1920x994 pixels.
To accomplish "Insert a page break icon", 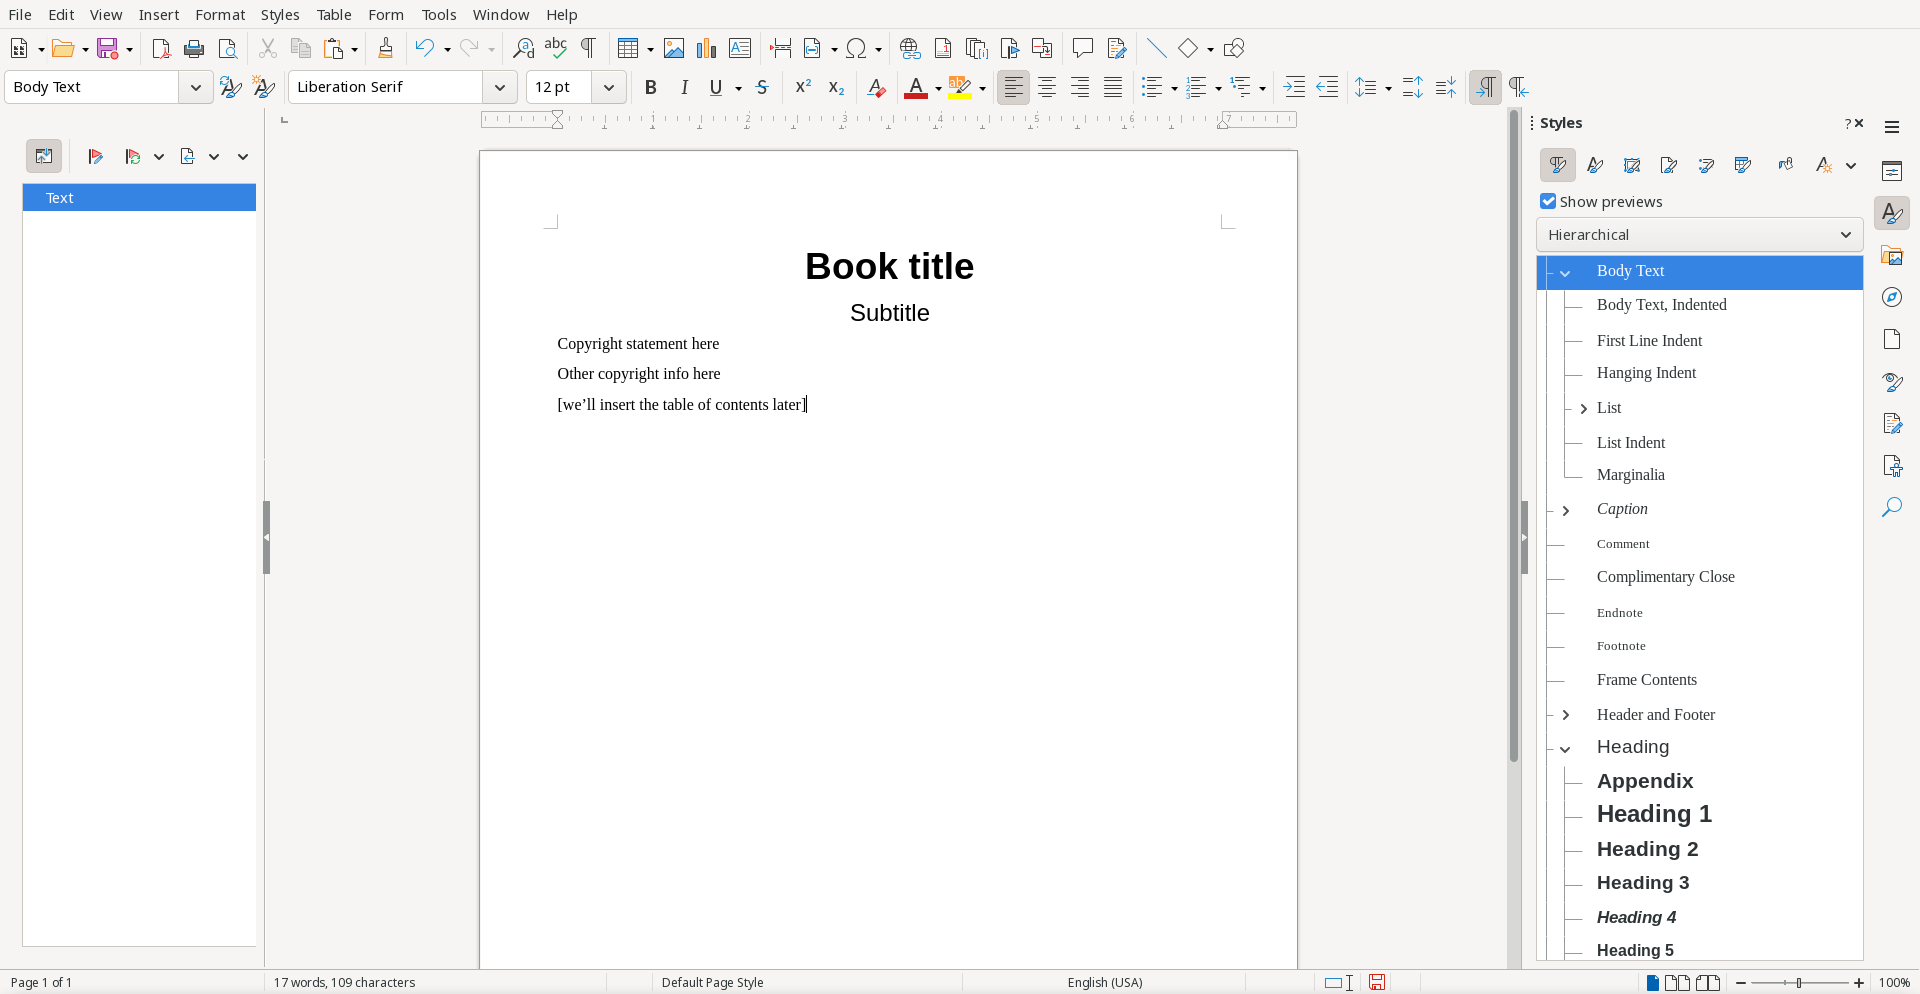I will click(x=780, y=48).
